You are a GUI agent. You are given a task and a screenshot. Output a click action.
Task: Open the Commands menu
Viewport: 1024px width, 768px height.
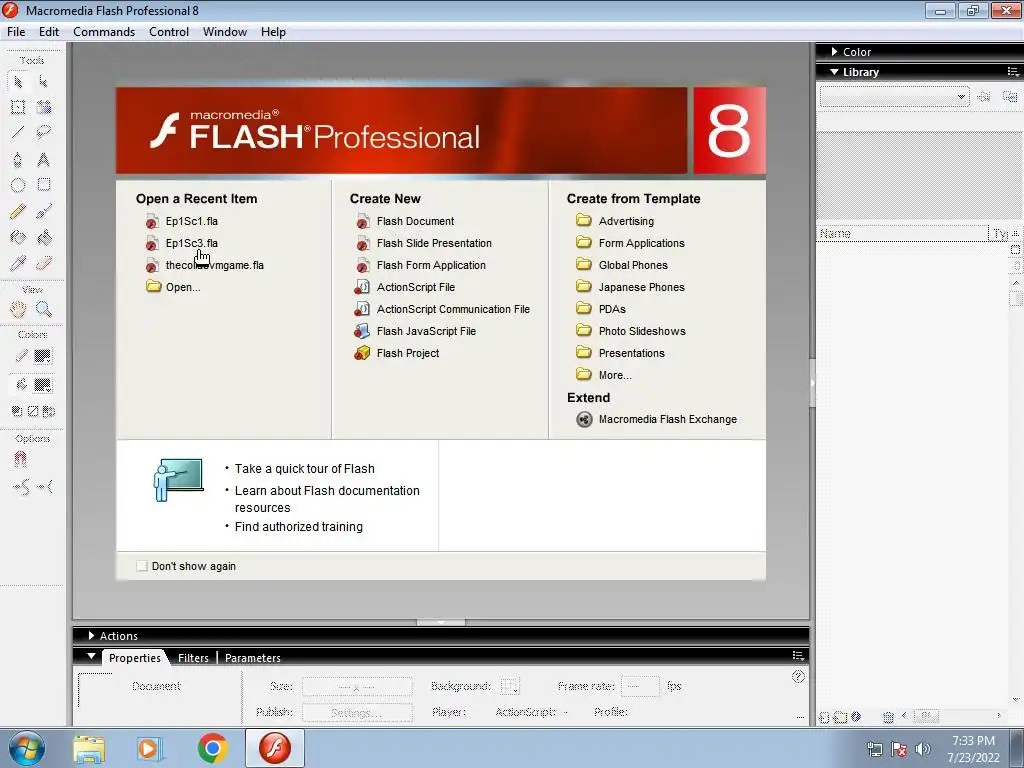click(x=104, y=32)
